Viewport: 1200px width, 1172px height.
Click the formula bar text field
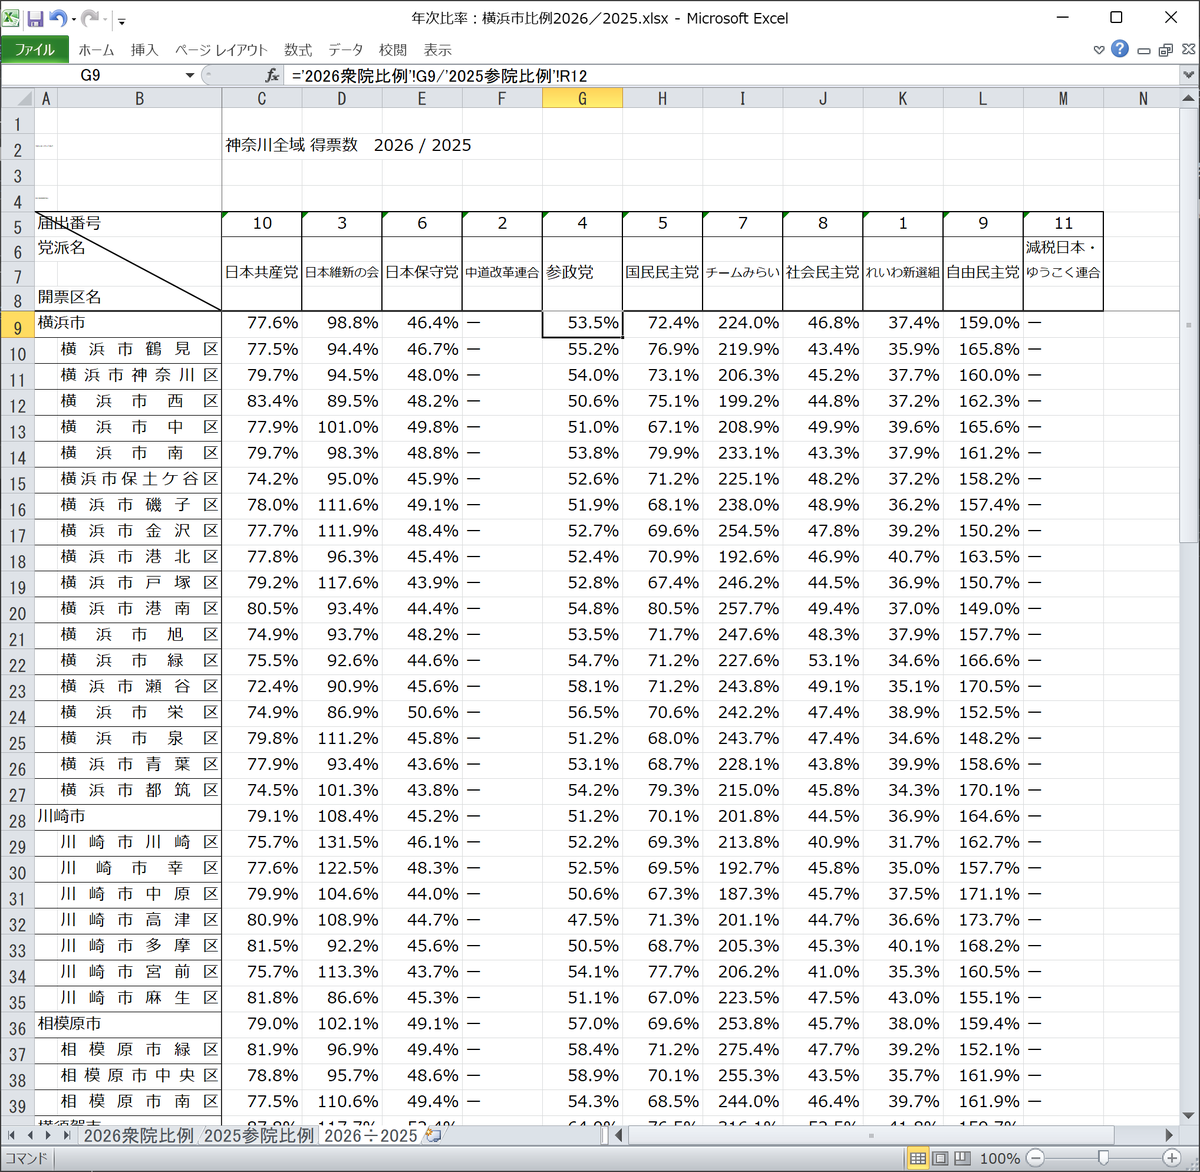coord(730,75)
